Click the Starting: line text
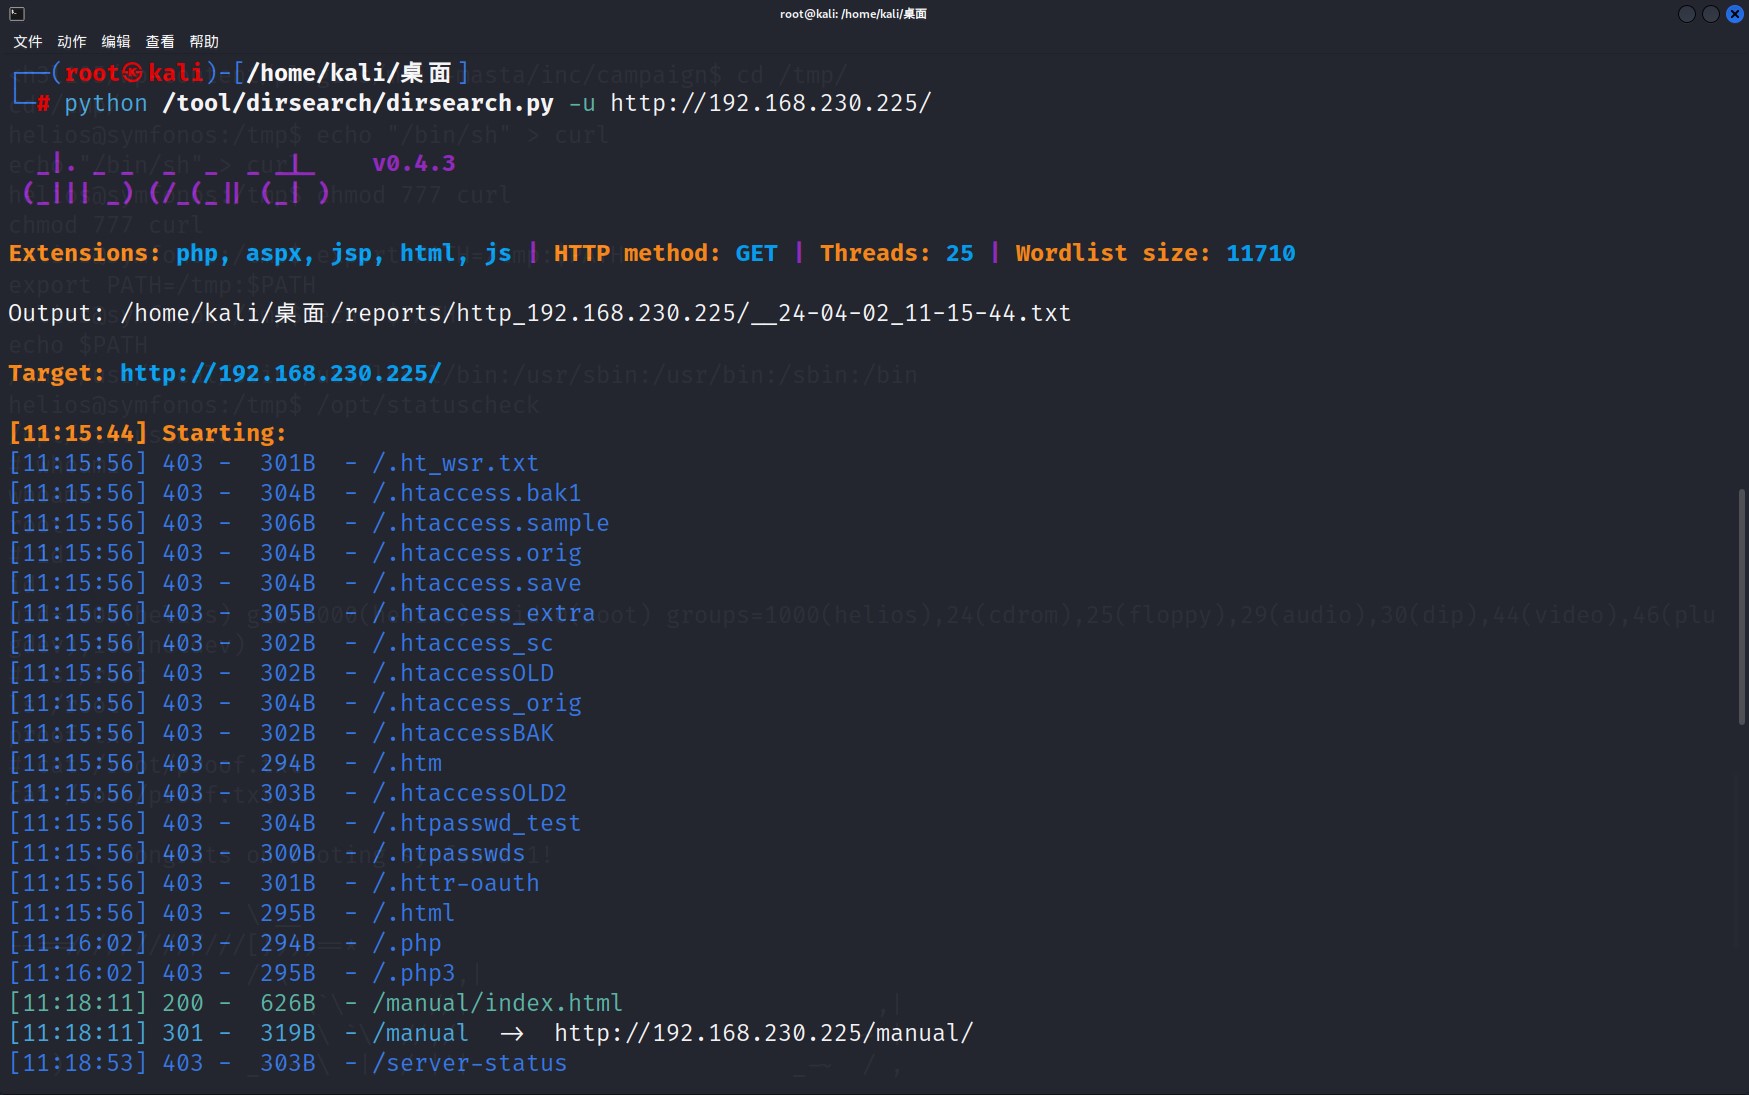Image resolution: width=1749 pixels, height=1095 pixels. click(224, 433)
